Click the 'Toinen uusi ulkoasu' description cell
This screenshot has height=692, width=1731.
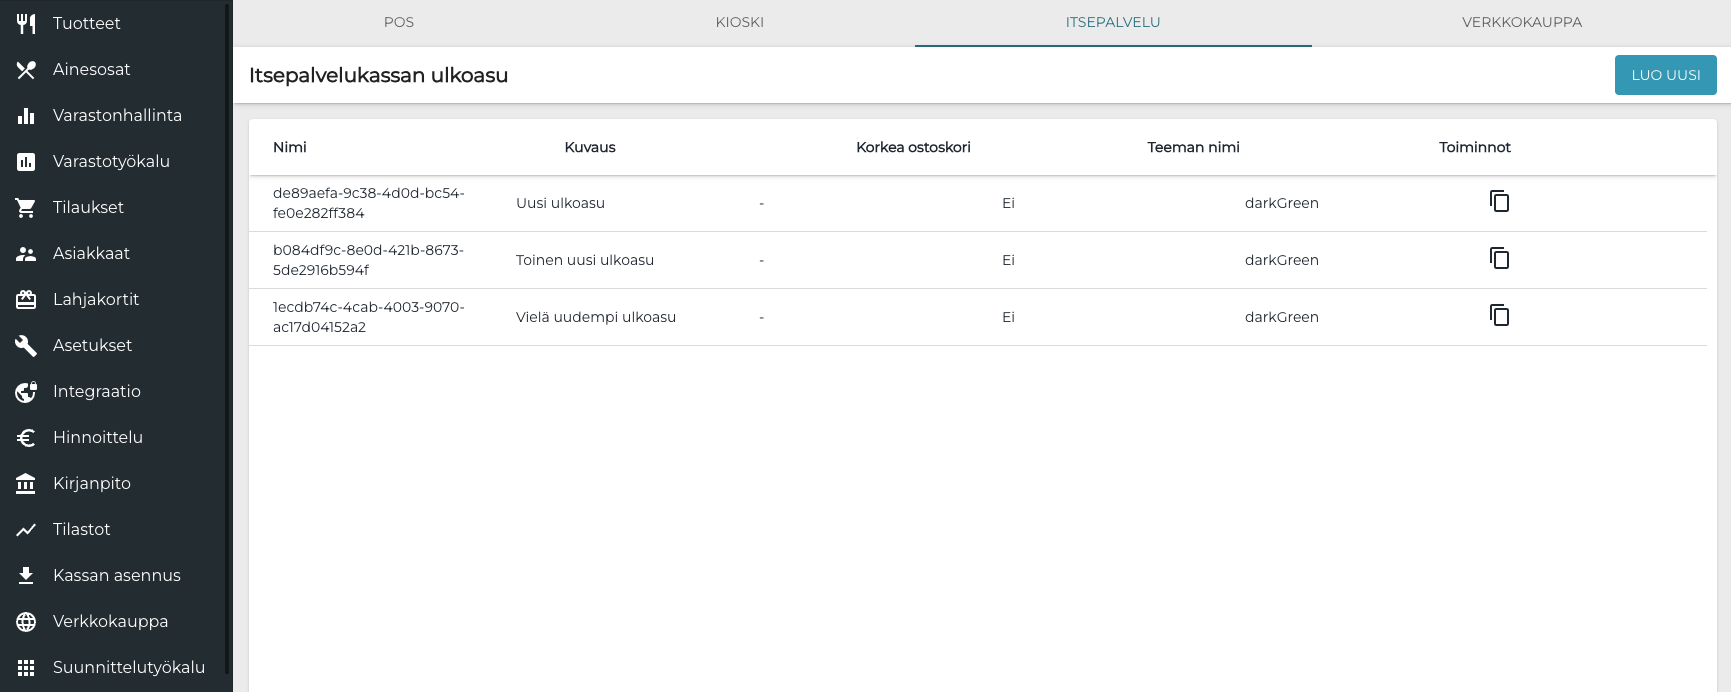(x=585, y=260)
